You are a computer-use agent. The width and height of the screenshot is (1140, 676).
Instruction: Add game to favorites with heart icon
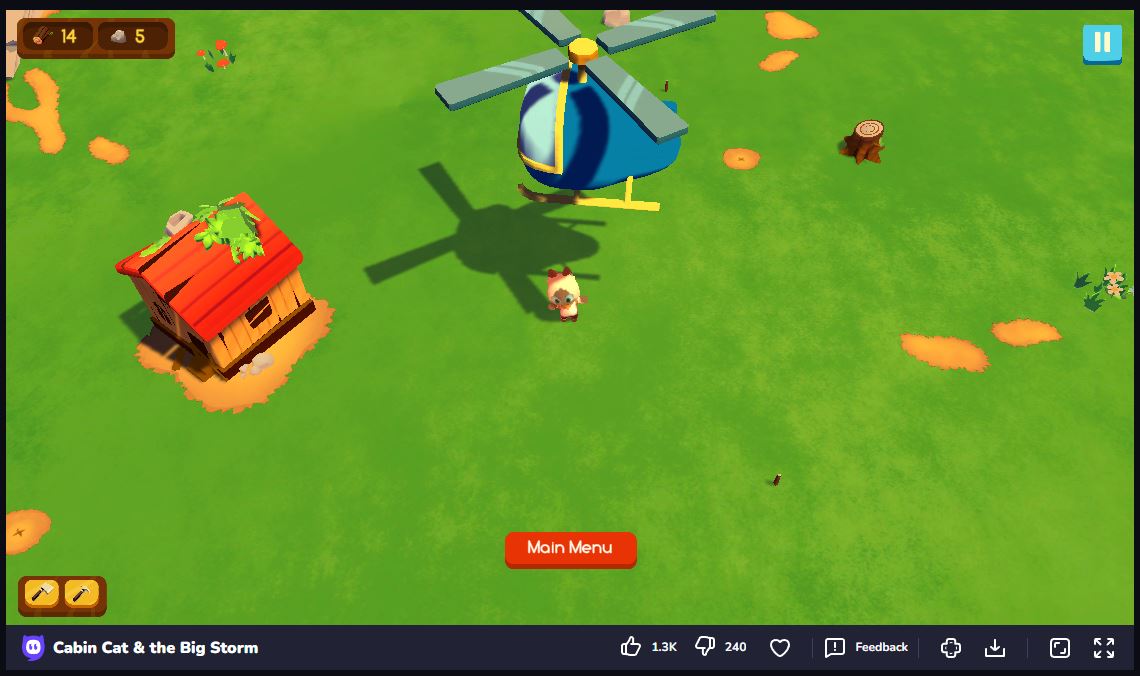click(779, 647)
